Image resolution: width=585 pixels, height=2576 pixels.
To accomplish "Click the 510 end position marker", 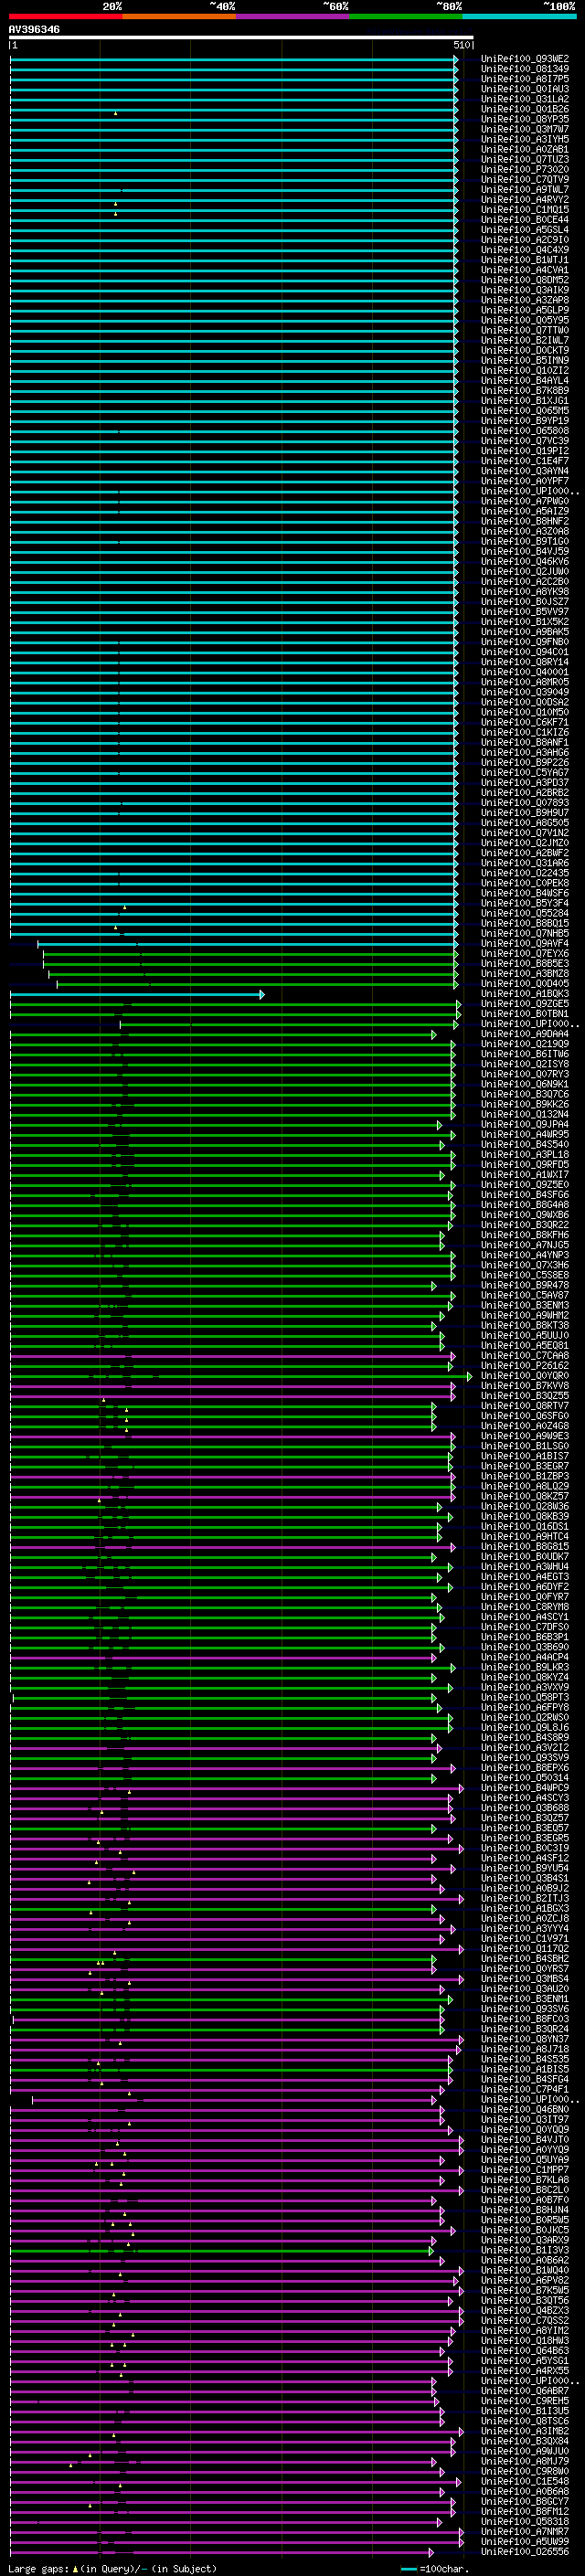I will tap(463, 45).
